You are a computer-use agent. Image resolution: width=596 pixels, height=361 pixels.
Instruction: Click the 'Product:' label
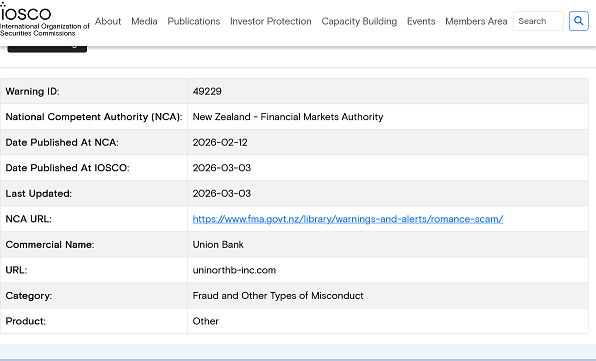click(x=25, y=321)
